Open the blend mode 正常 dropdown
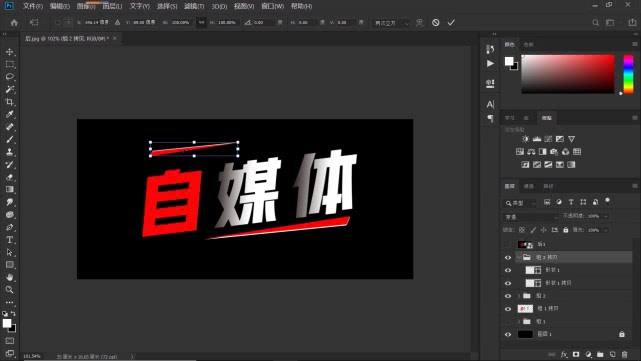641x361 pixels. pos(531,217)
